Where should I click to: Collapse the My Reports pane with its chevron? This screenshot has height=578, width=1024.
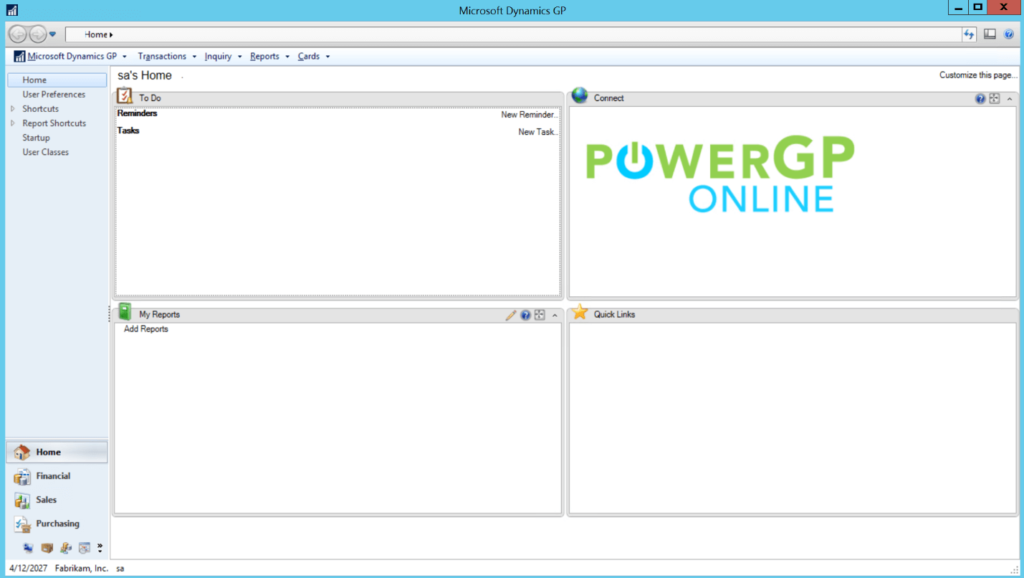click(x=555, y=315)
